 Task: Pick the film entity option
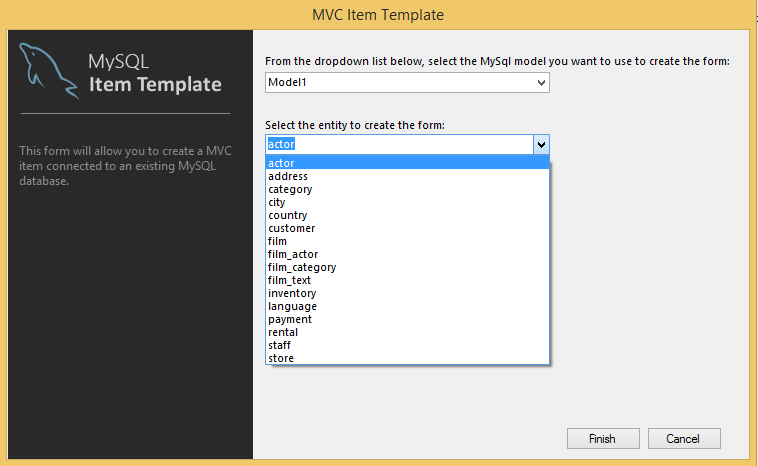coord(407,241)
